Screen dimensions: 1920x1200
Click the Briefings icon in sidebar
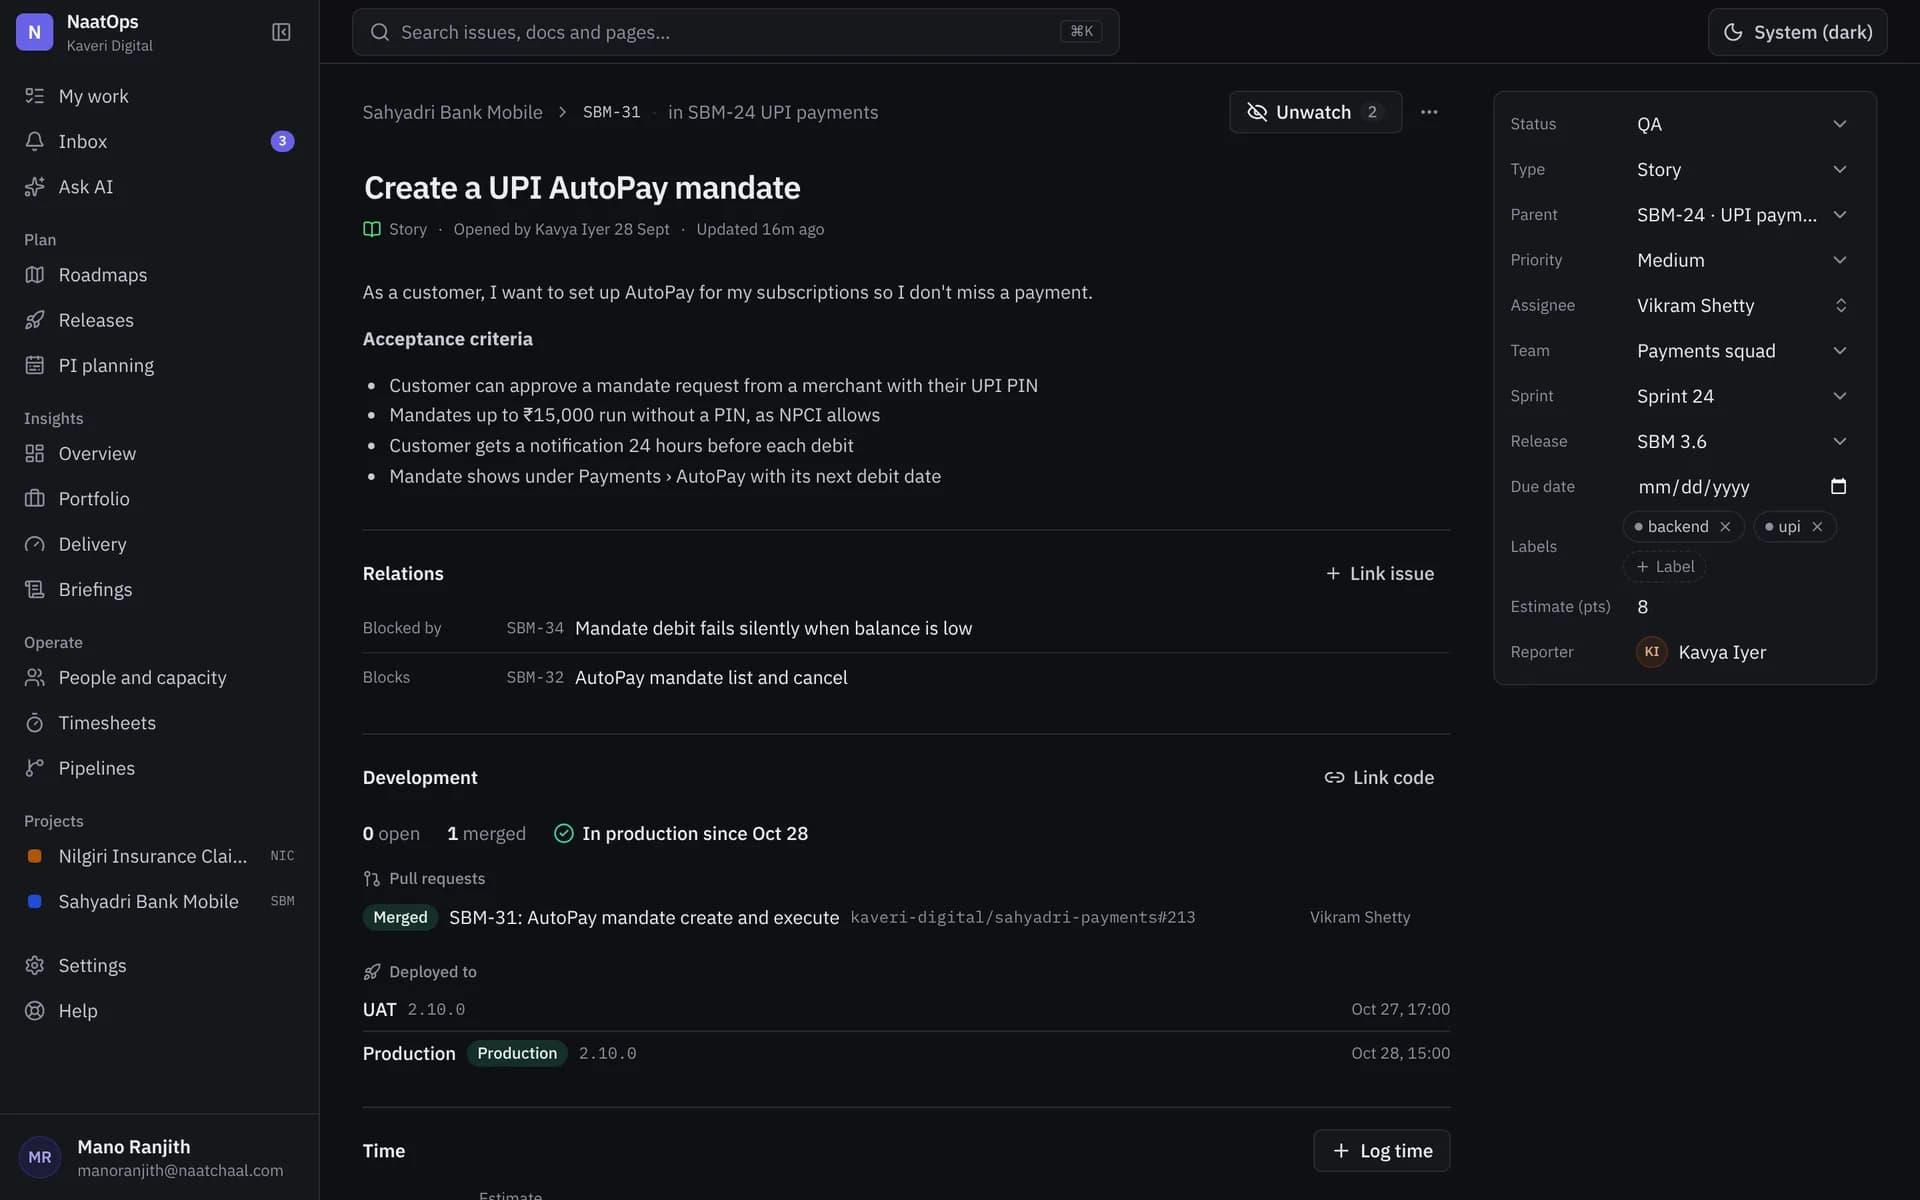[x=35, y=589]
